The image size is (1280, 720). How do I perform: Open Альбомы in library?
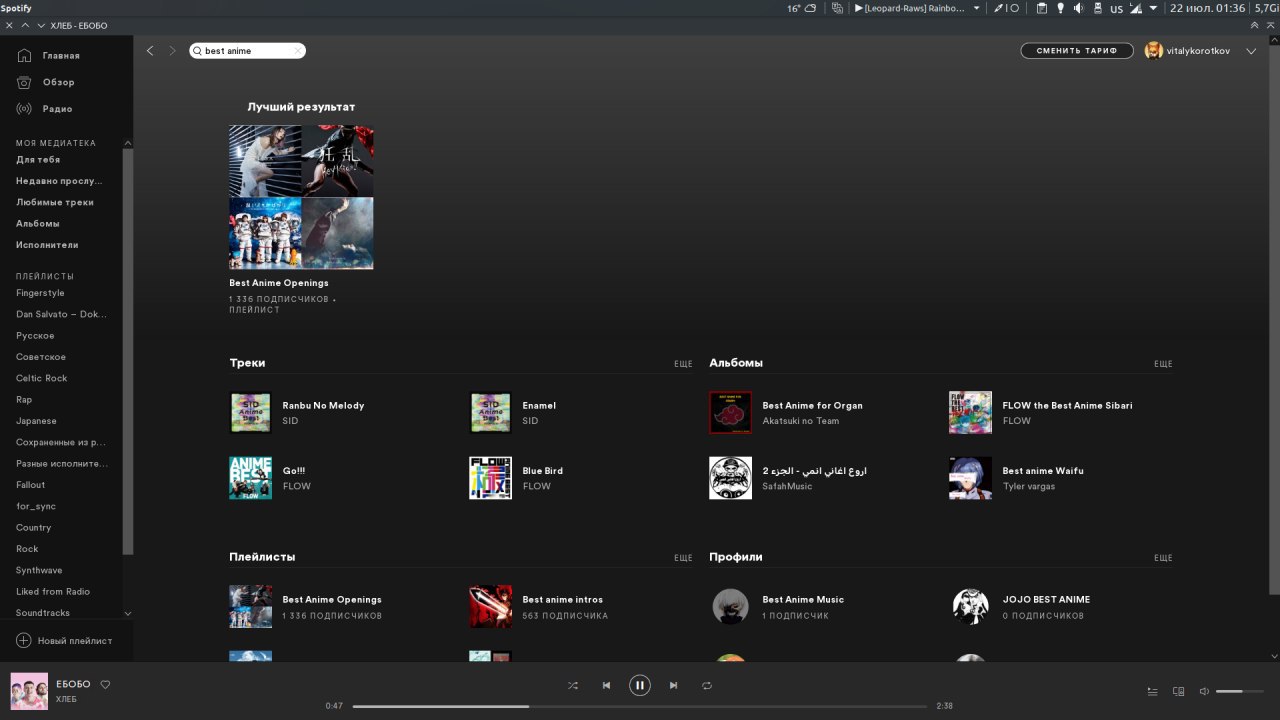[38, 224]
